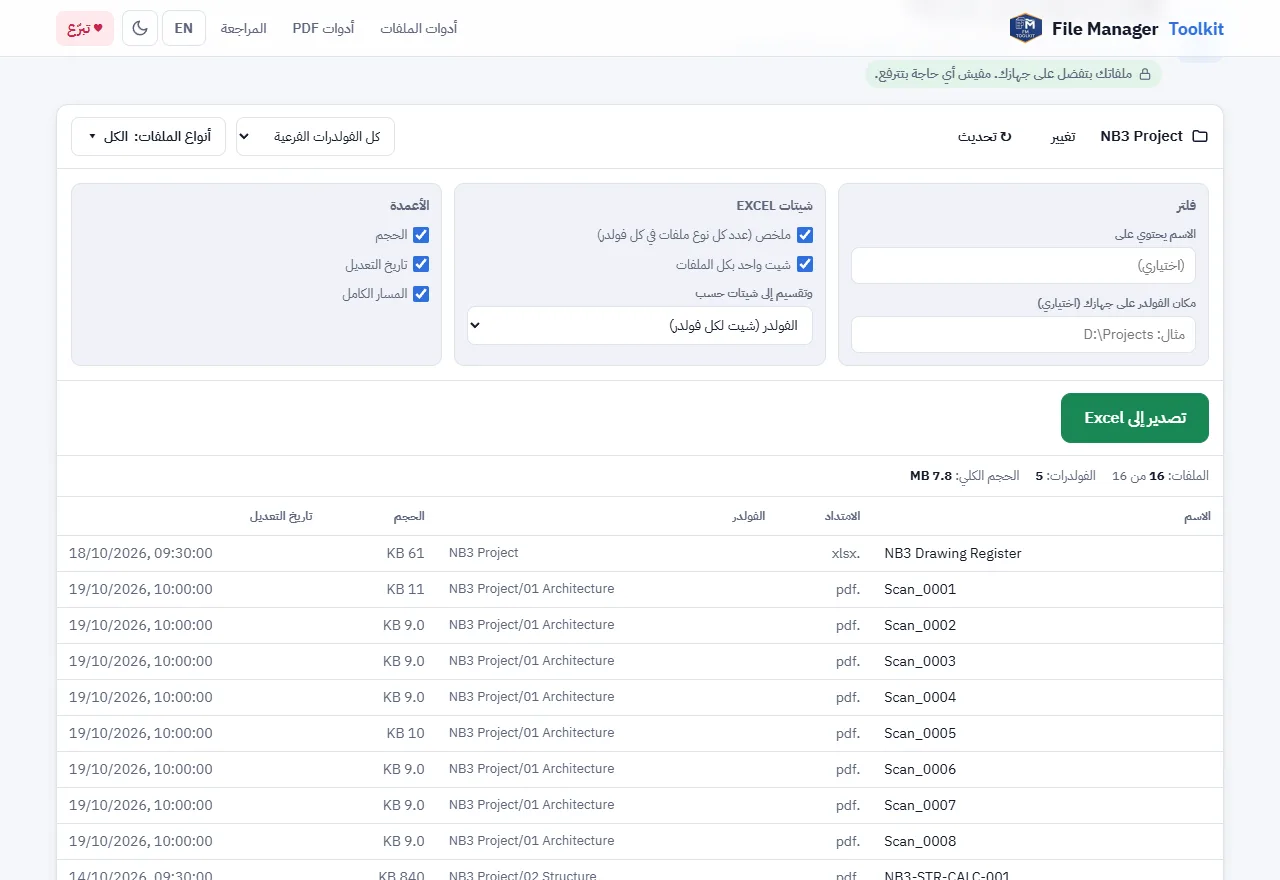Select the NB3 Drawing Register file row
The image size is (1280, 880).
point(640,553)
